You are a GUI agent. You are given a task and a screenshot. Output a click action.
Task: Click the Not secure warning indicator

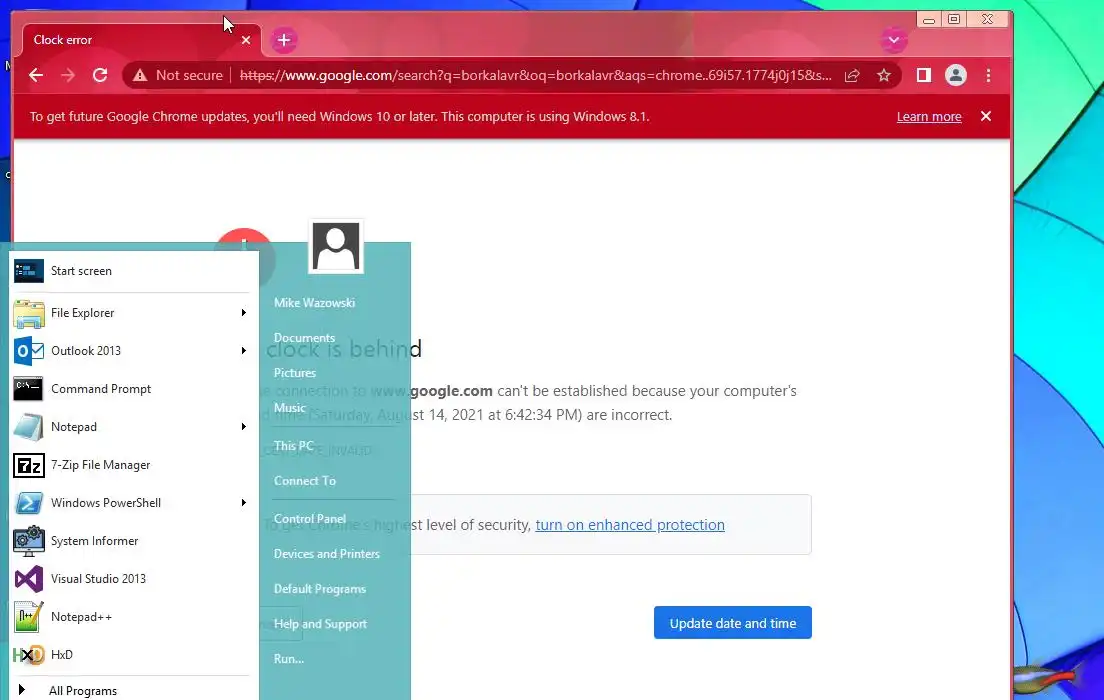pyautogui.click(x=178, y=75)
